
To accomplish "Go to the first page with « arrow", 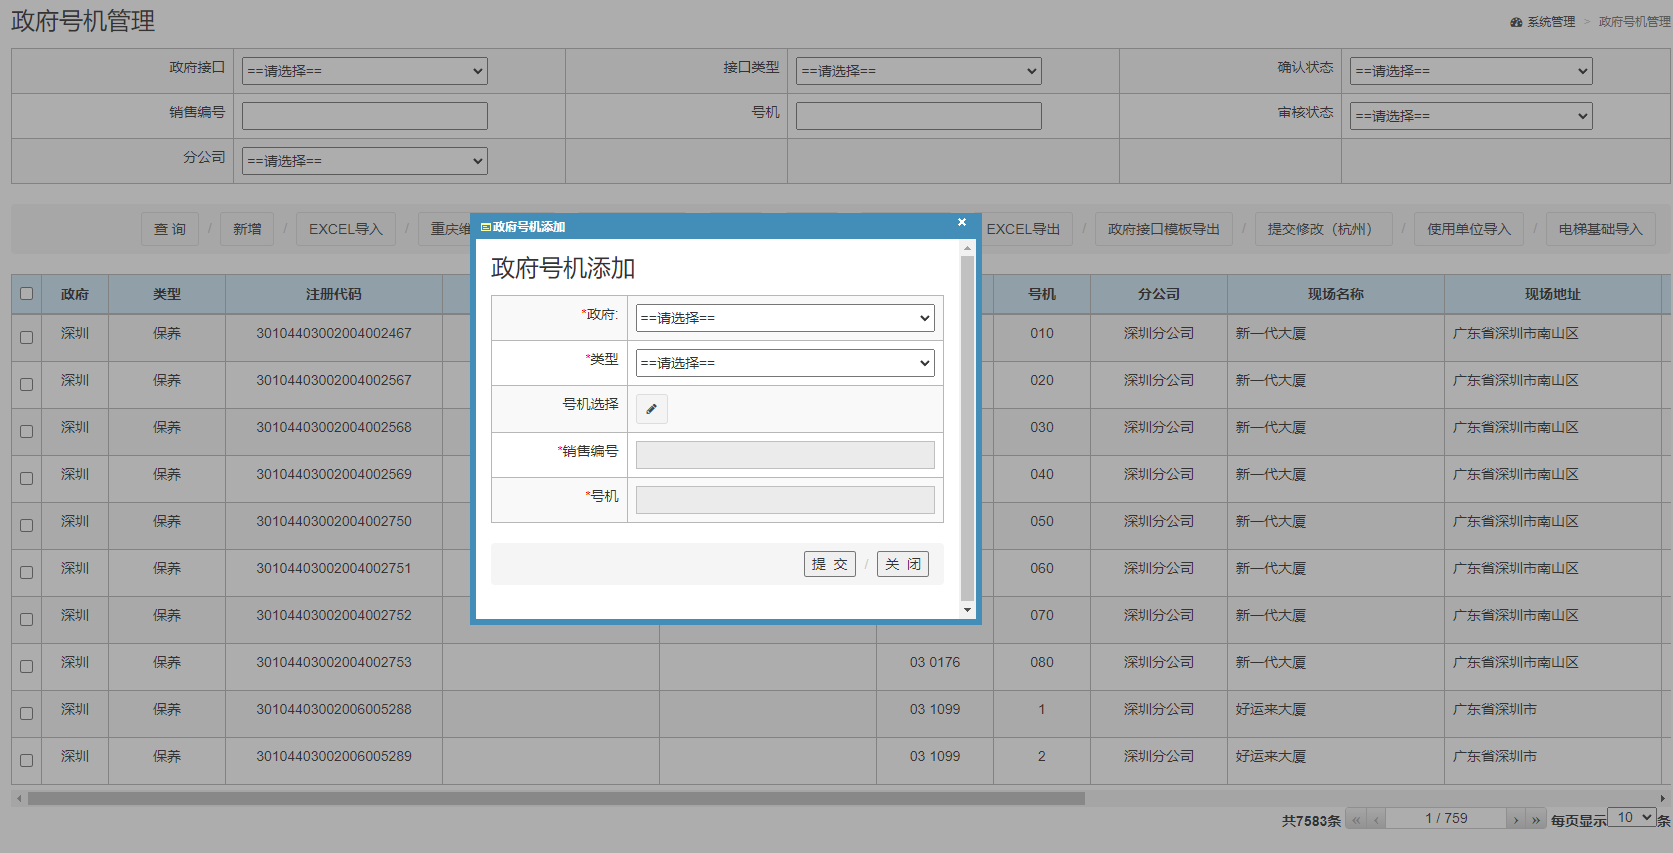I will tap(1356, 819).
